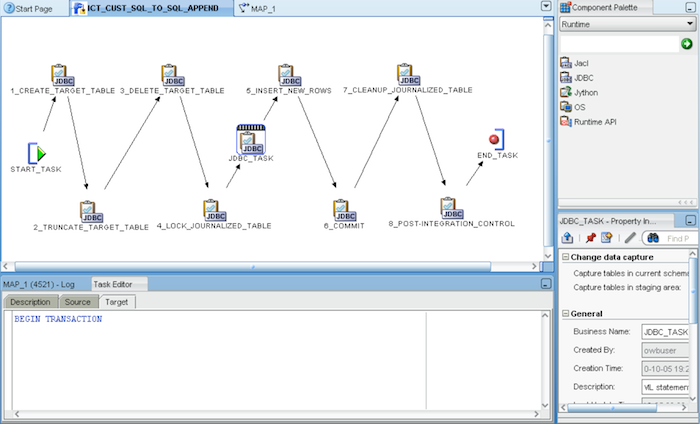Click the red pushpin icon in Property Inspector
Screen dimensions: 700x424
(591, 238)
